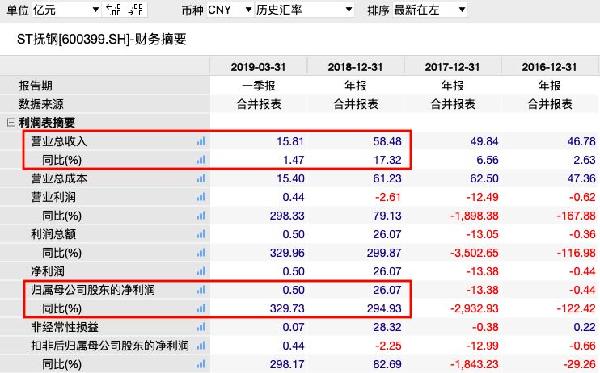Collapse the 利润表摘要 section

pyautogui.click(x=11, y=123)
